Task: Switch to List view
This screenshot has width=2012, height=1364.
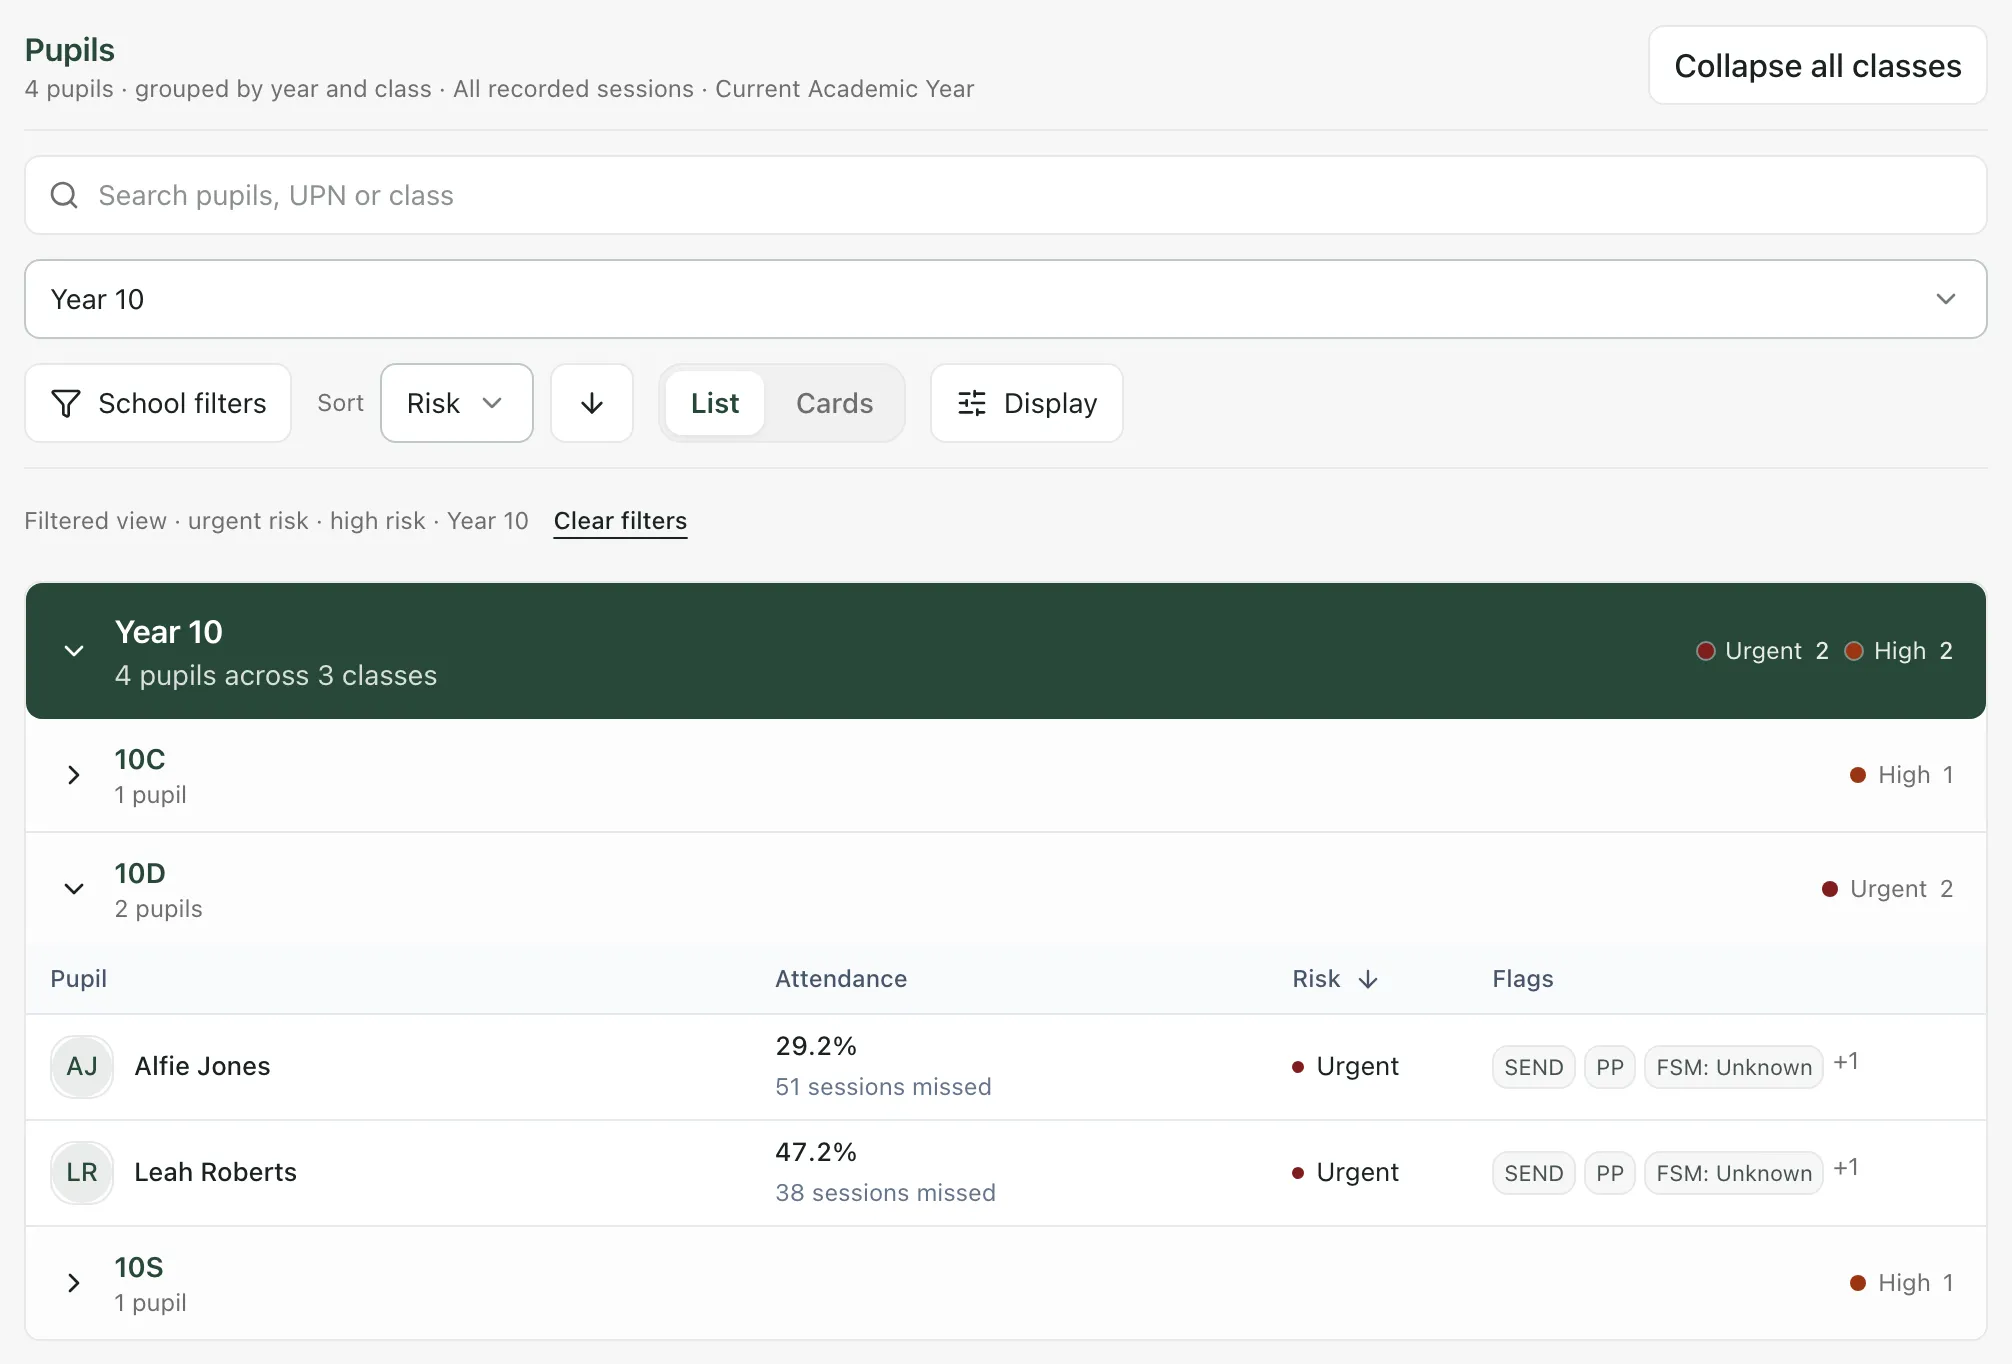Action: (715, 403)
